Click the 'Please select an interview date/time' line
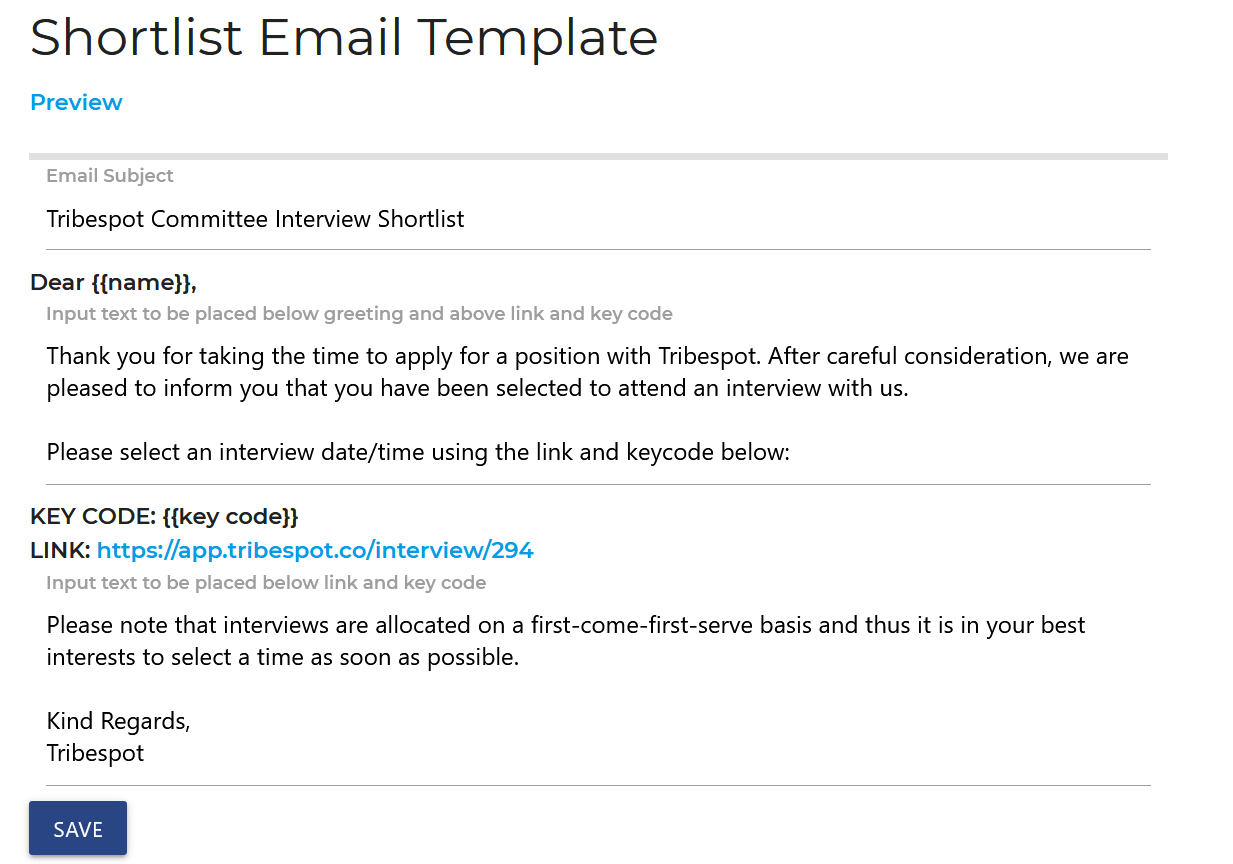The width and height of the screenshot is (1233, 864). coord(418,453)
